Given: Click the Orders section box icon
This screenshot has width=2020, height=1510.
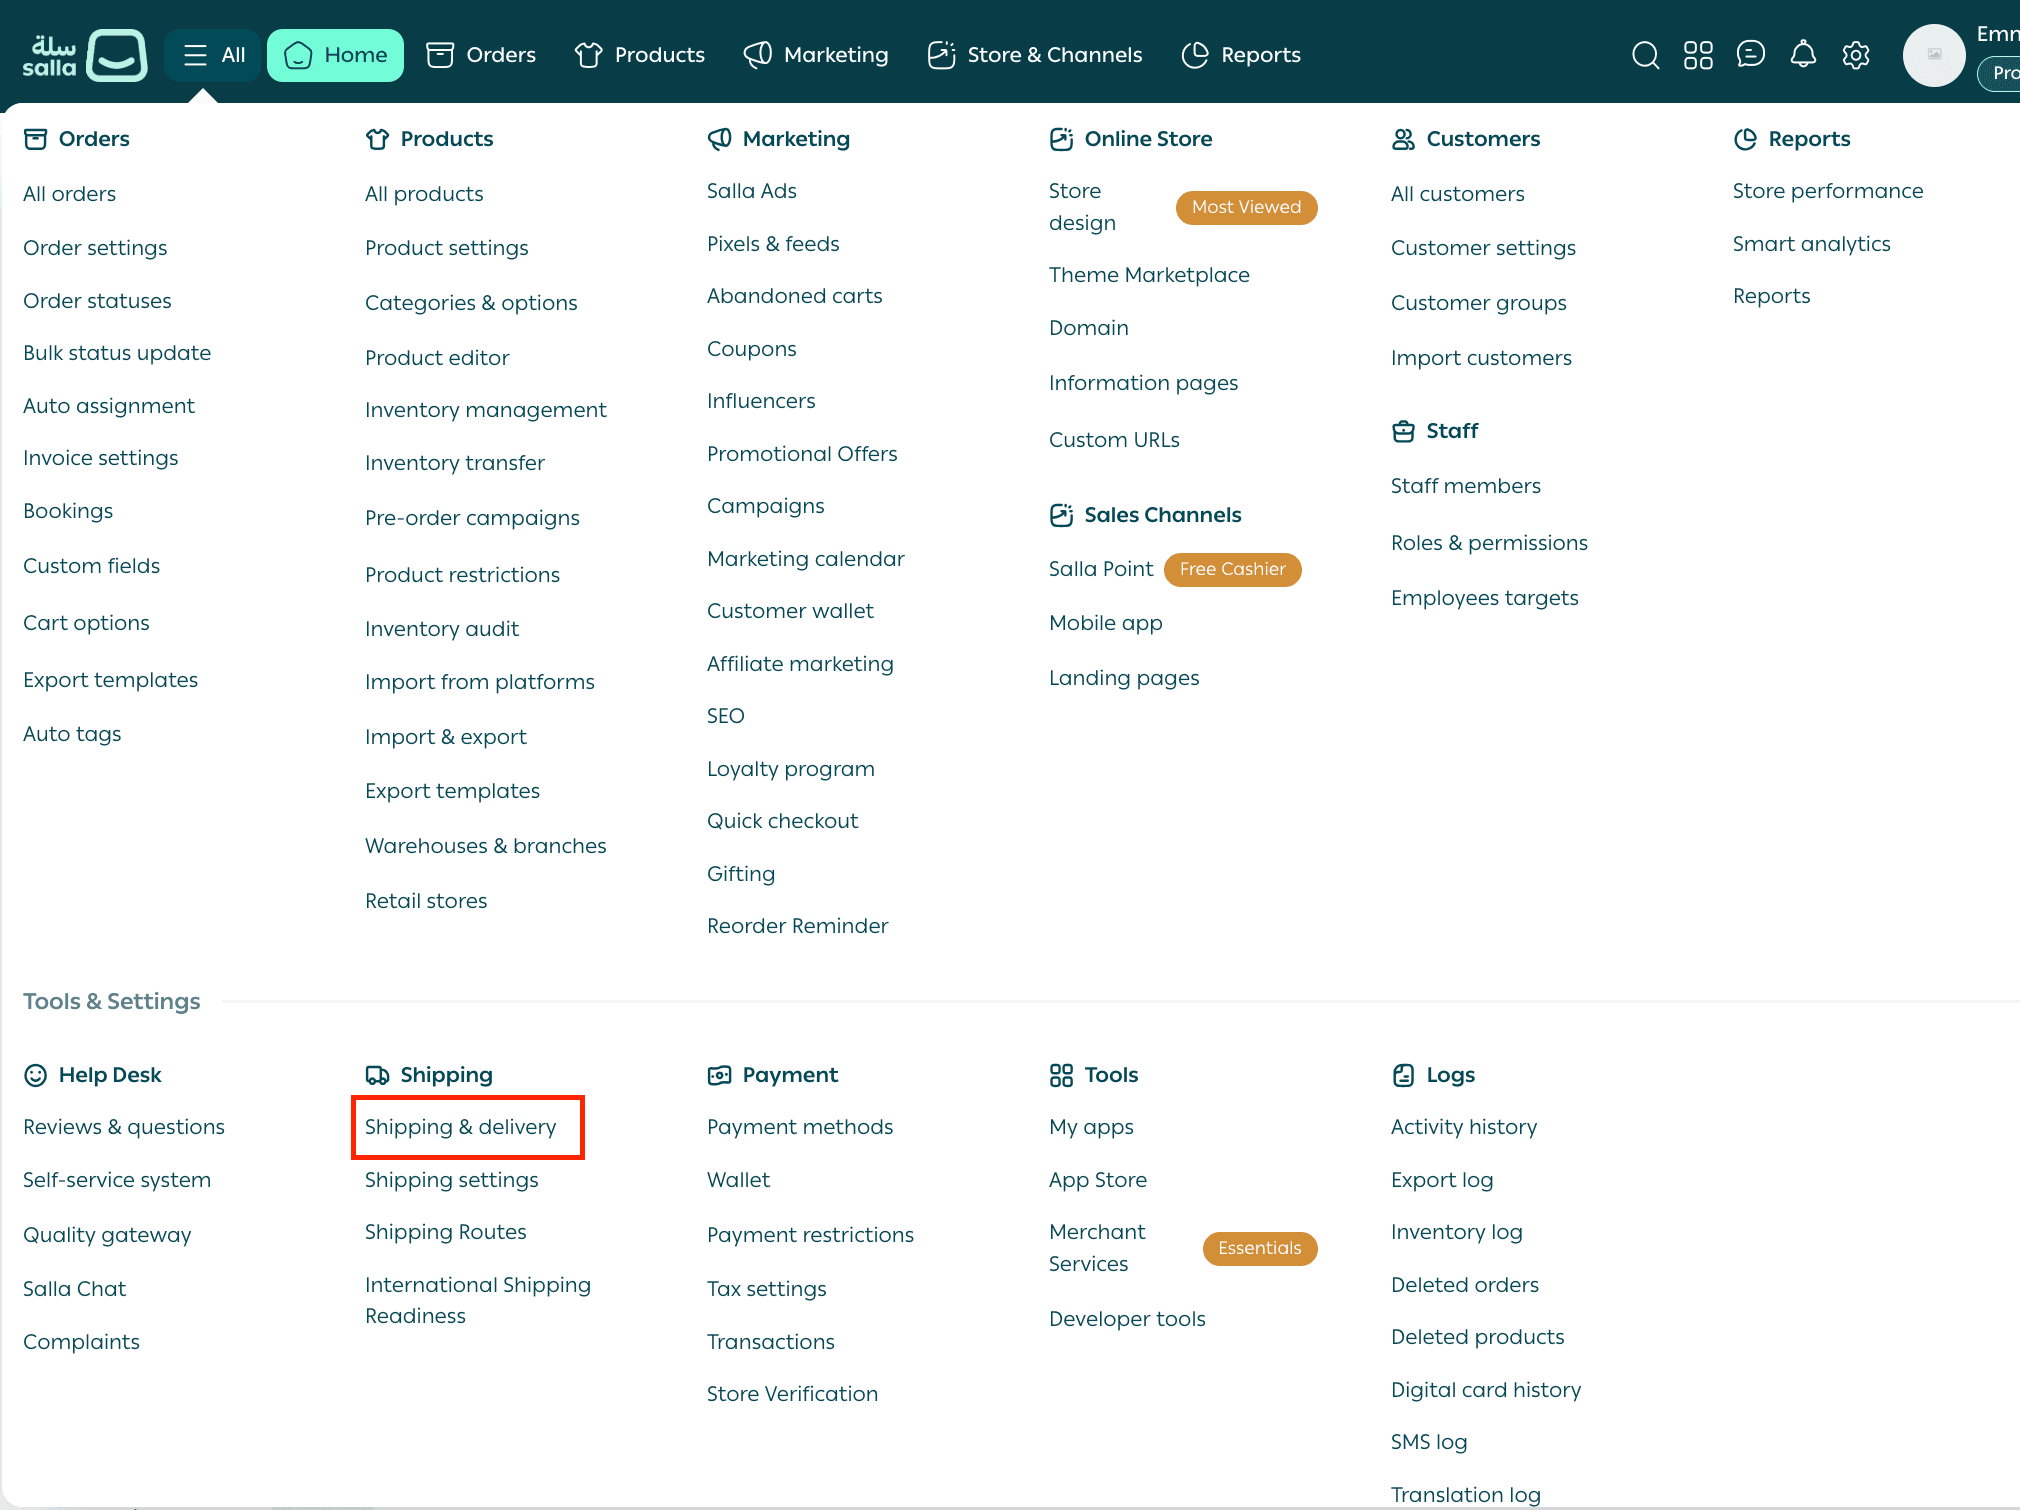Looking at the screenshot, I should pyautogui.click(x=36, y=139).
